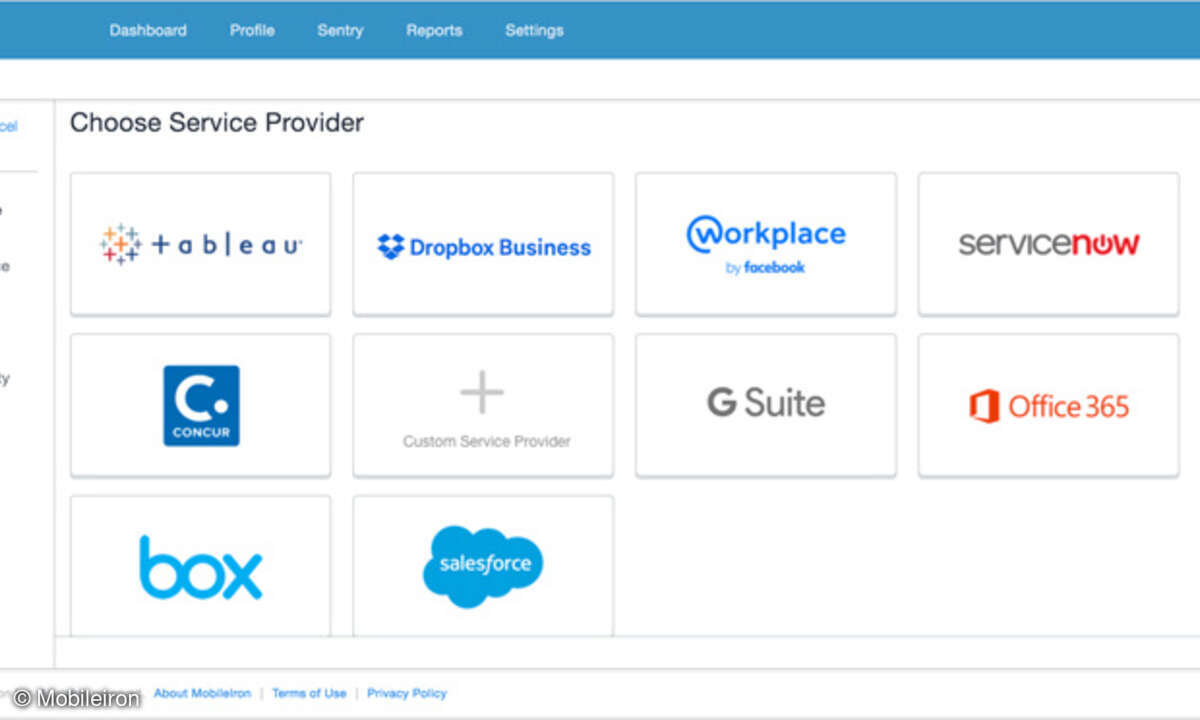Follow the About MobileIron link

pyautogui.click(x=200, y=693)
